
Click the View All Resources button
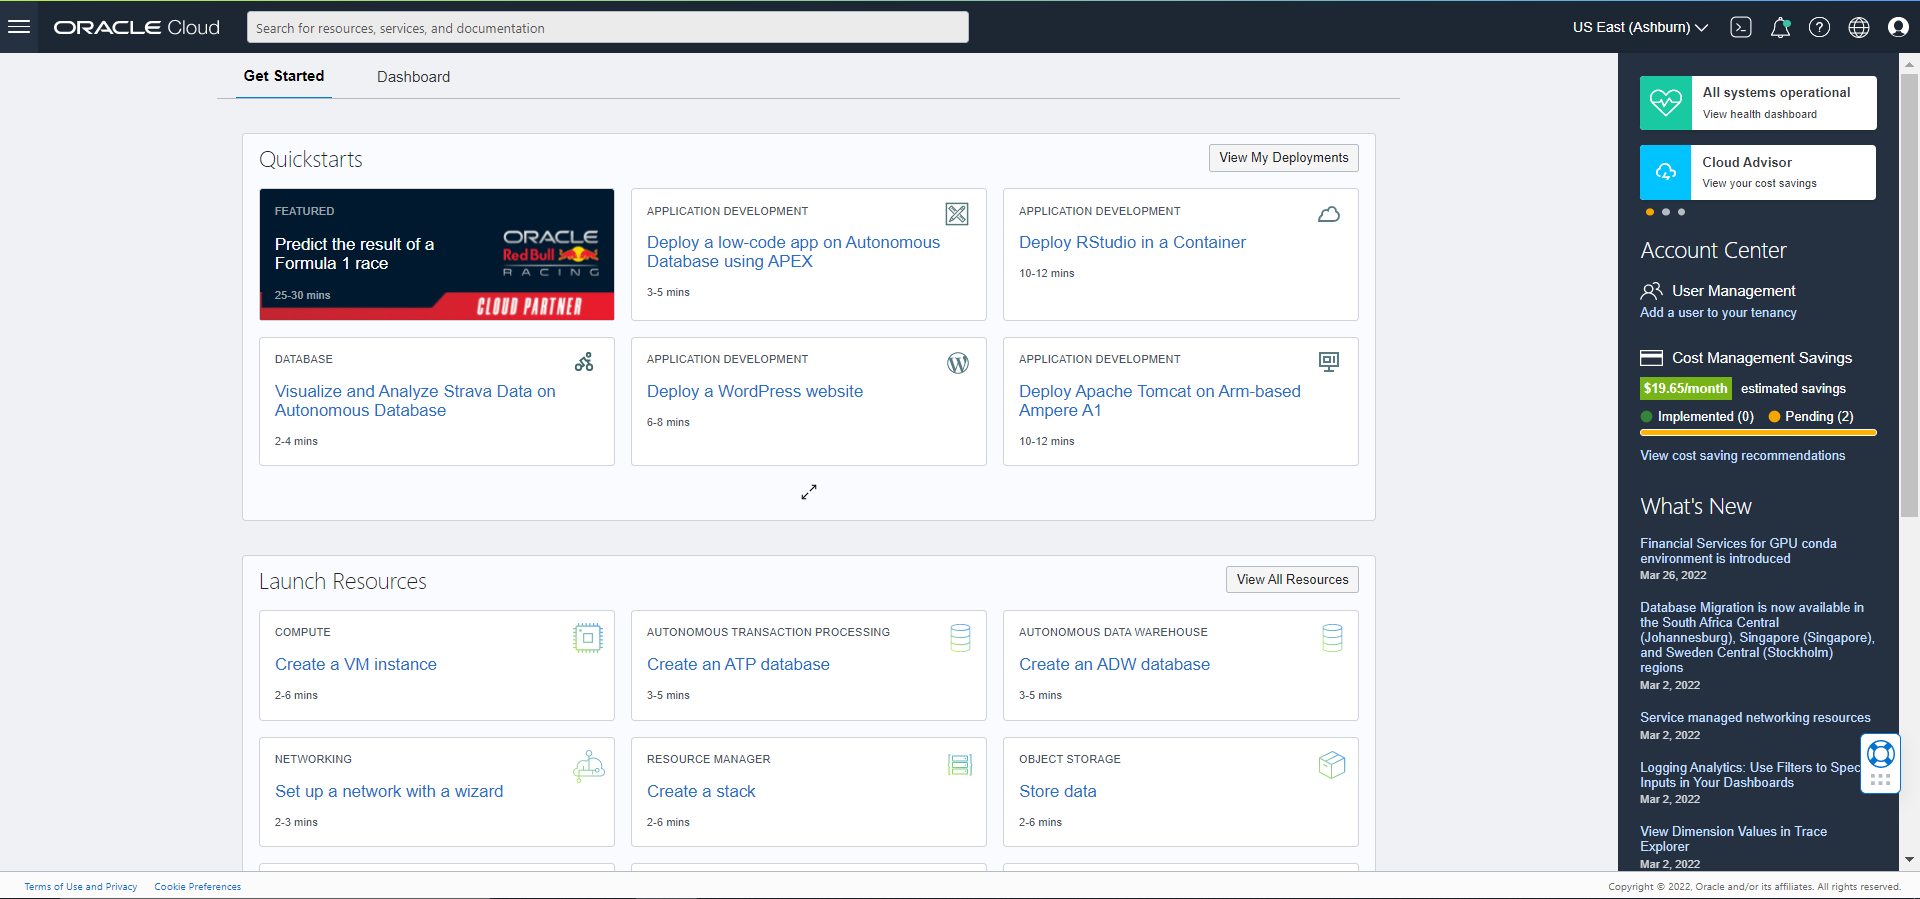tap(1292, 580)
